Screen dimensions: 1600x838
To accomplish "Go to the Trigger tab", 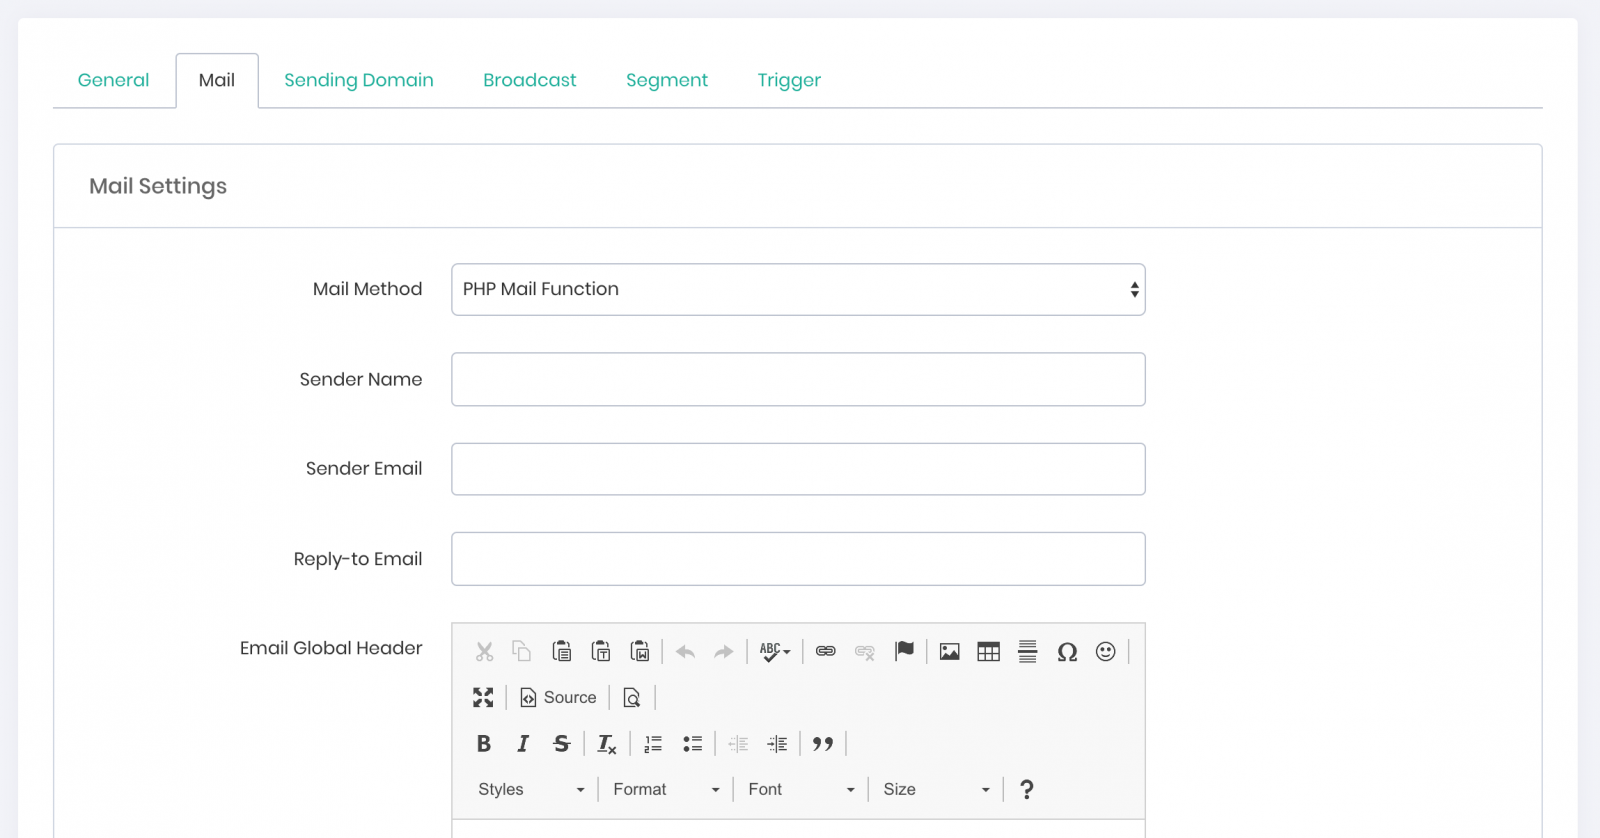I will 788,80.
